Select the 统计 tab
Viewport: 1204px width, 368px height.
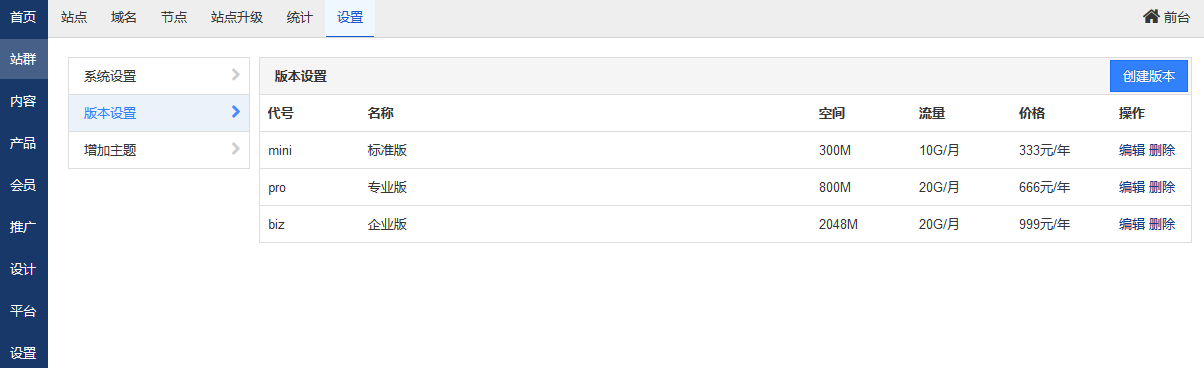(299, 17)
